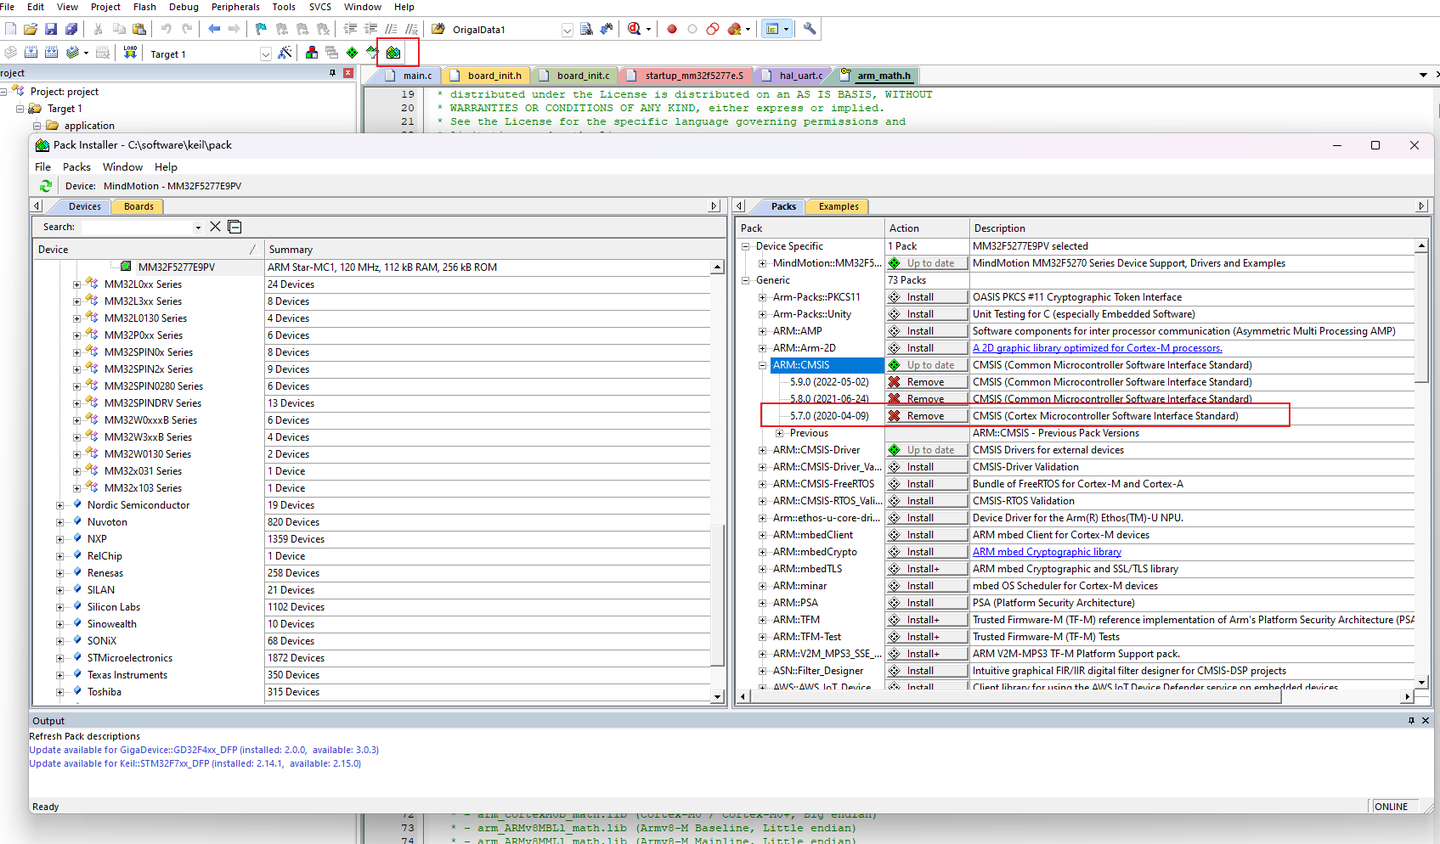This screenshot has width=1440, height=844.
Task: Click the device search input field
Action: click(x=138, y=227)
